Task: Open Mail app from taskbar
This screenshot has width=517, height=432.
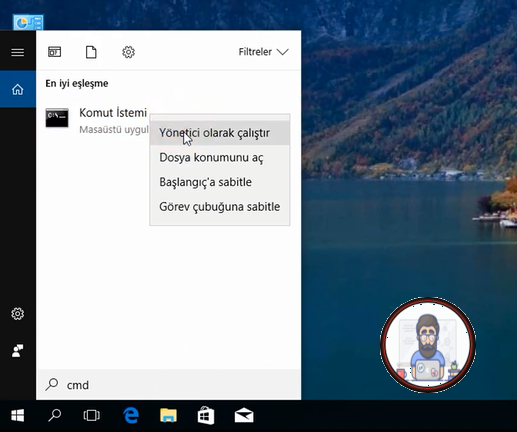Action: (244, 416)
